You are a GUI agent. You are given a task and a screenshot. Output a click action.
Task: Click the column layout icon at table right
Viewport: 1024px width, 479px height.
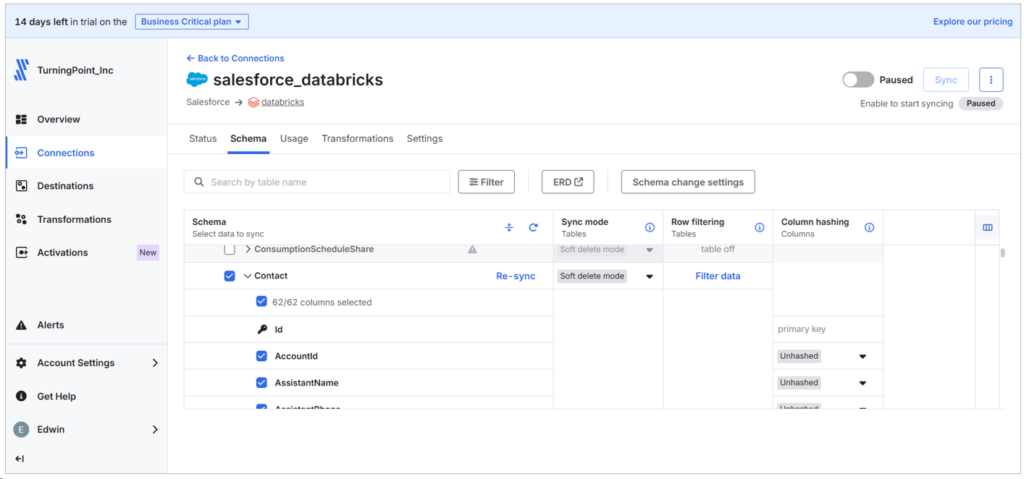pos(987,227)
